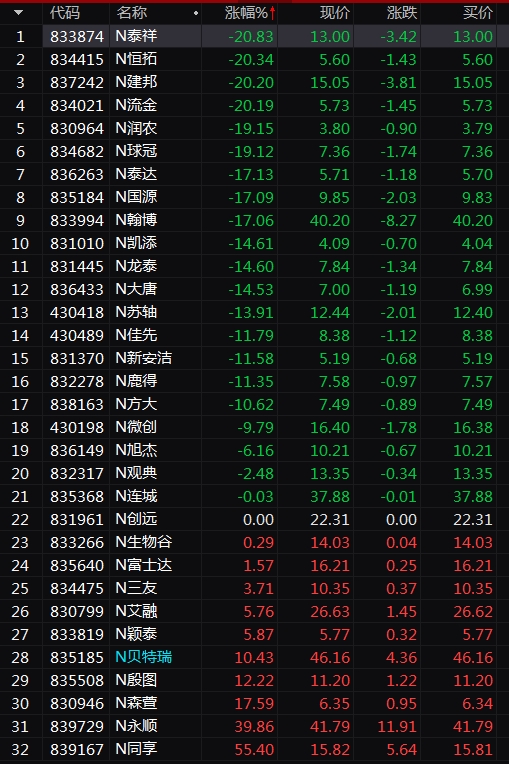The width and height of the screenshot is (509, 764).
Task: Select the stock N泰达
Action: 136,174
